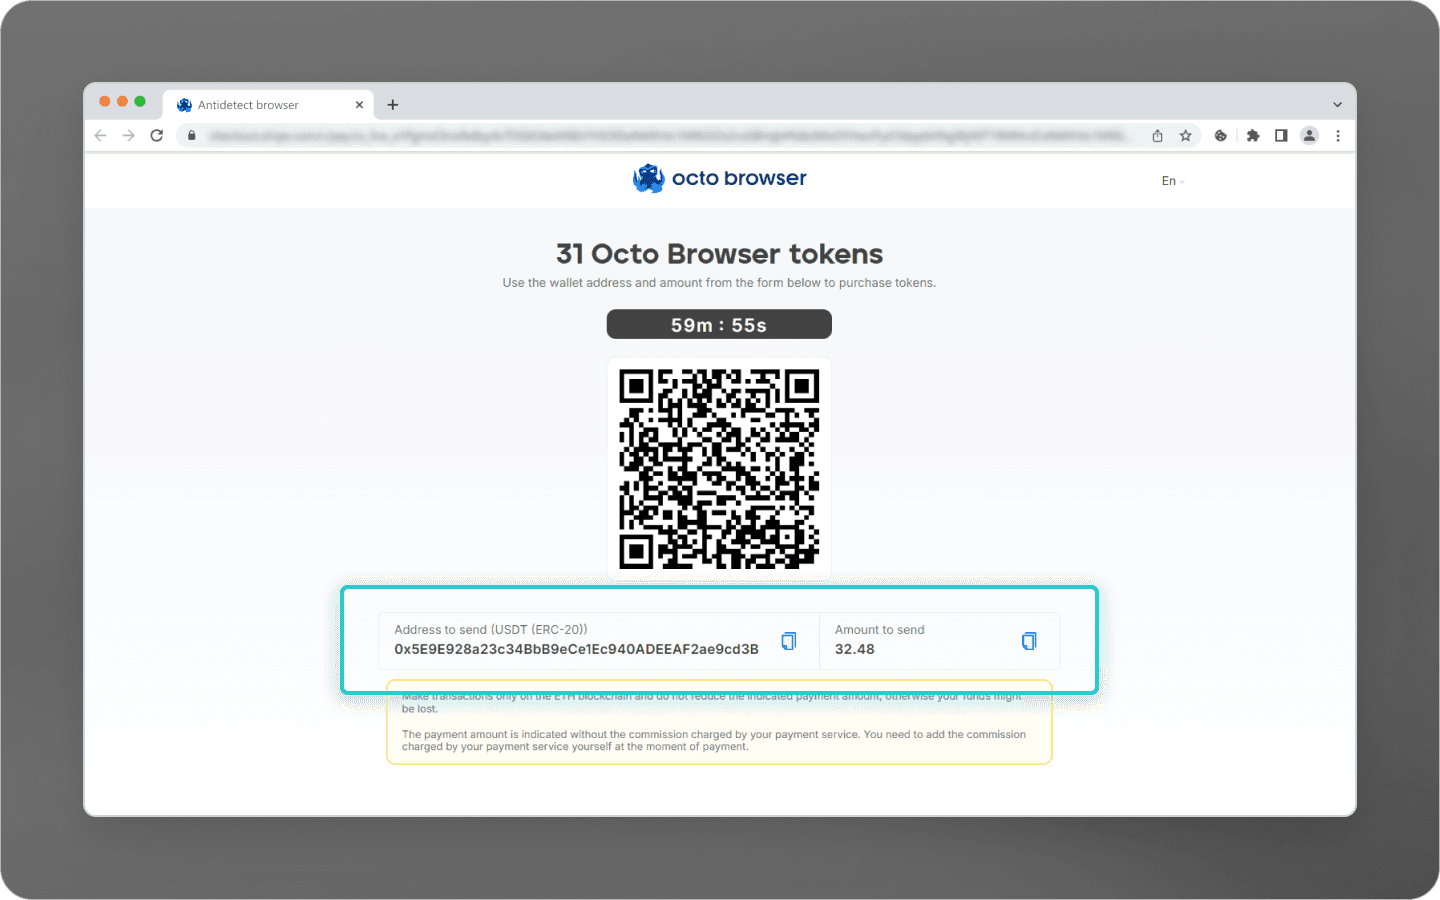Click the commission notice paragraph
The height and width of the screenshot is (900, 1440).
[714, 741]
